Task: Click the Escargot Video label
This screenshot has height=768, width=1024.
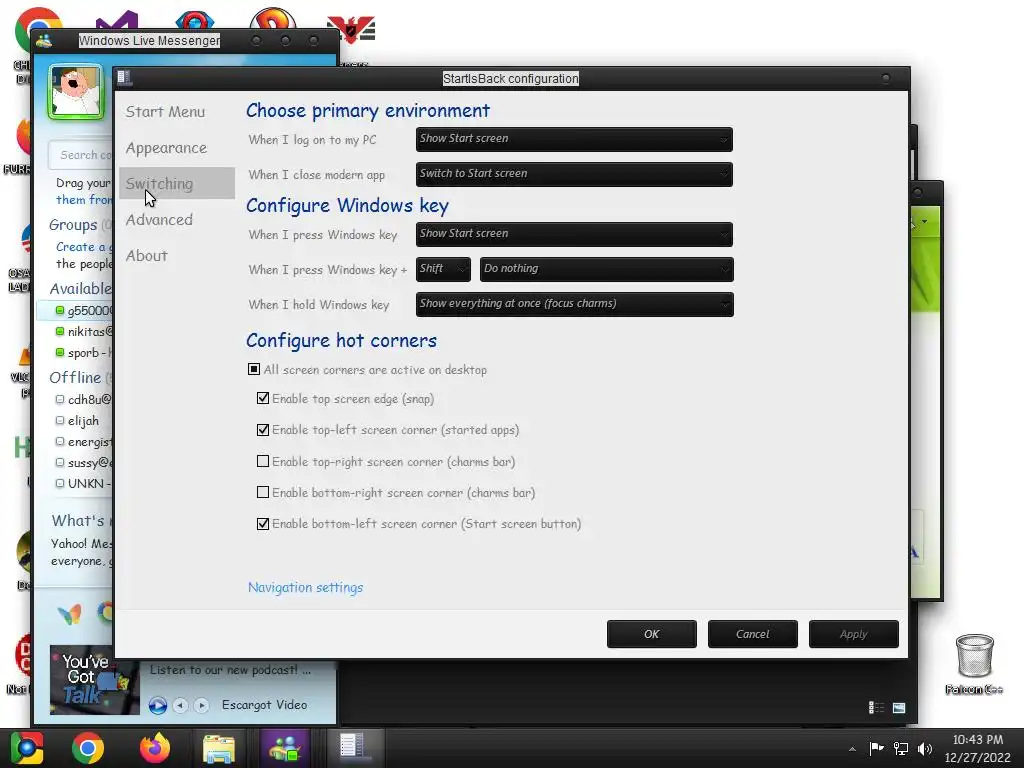Action: pyautogui.click(x=264, y=705)
